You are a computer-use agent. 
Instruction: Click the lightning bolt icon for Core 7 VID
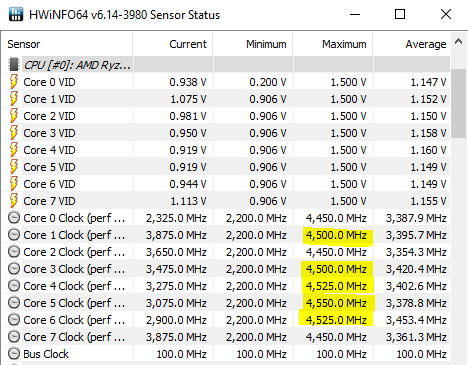click(x=14, y=201)
